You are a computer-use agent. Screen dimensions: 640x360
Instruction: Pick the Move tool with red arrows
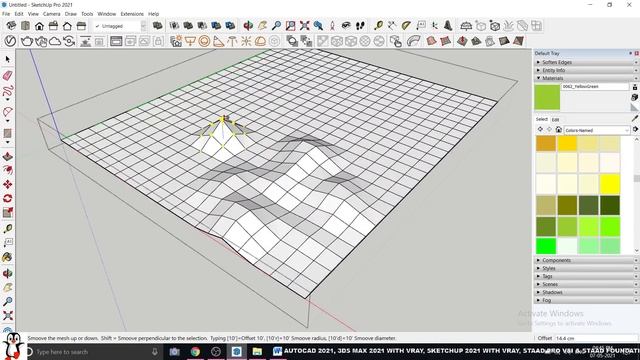click(7, 184)
